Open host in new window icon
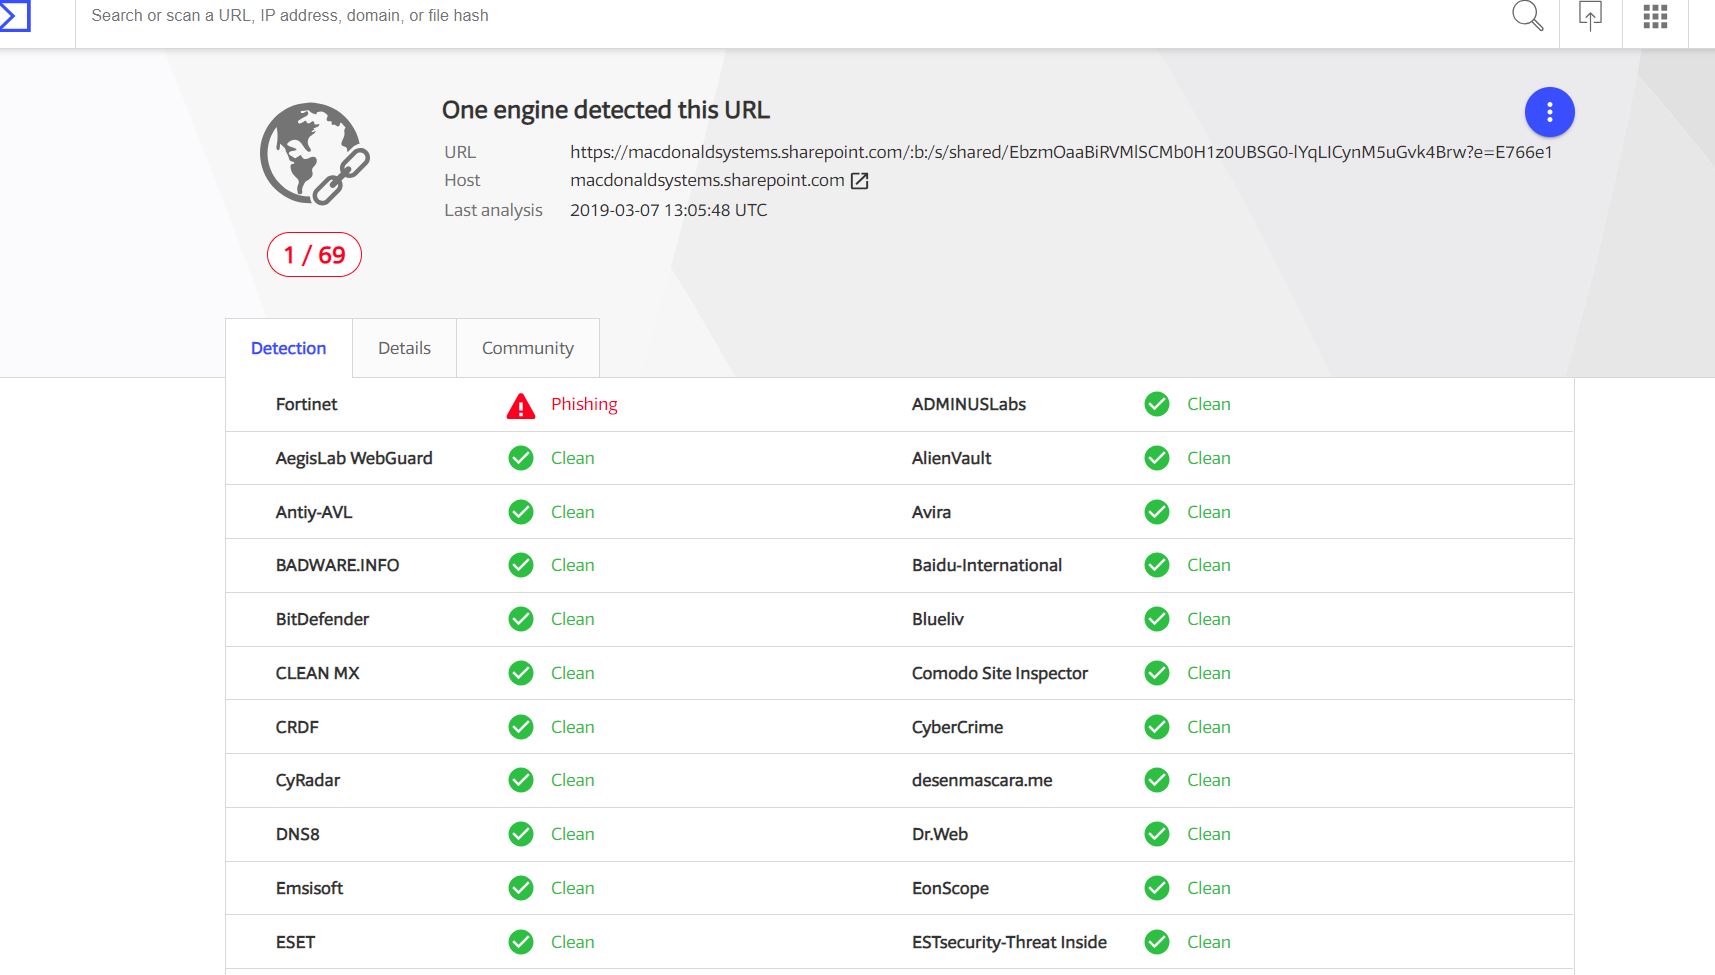Viewport: 1715px width, 975px height. (859, 181)
